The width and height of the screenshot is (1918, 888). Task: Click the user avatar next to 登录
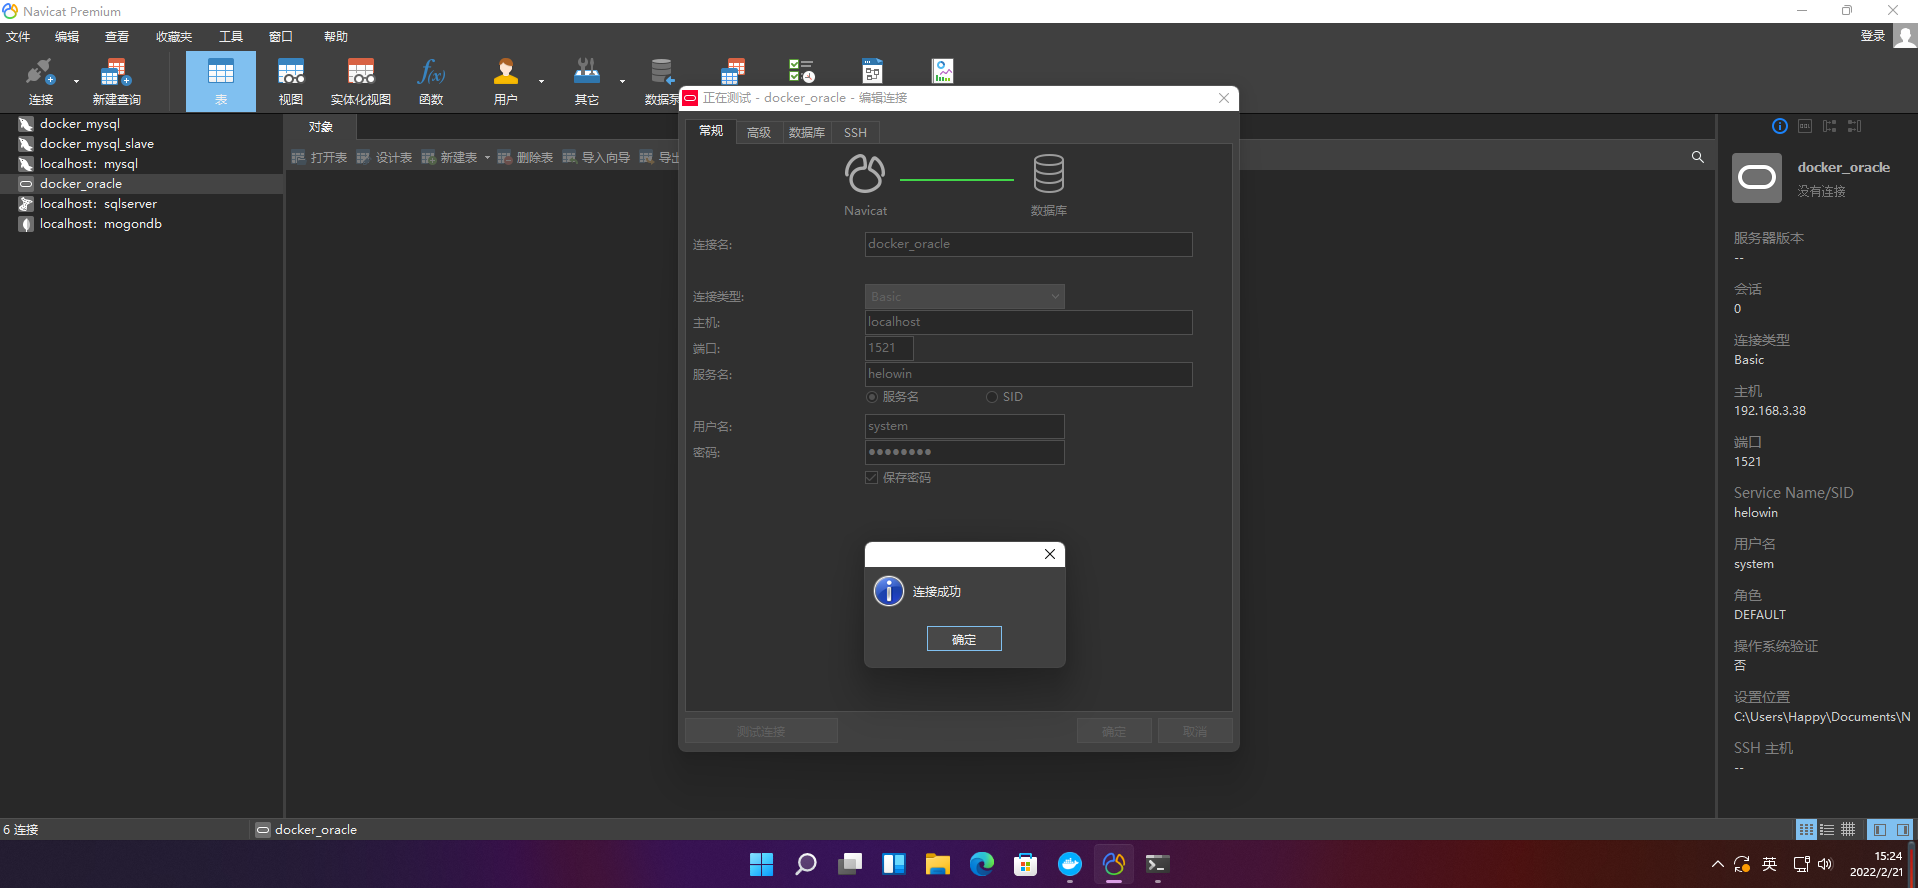(1904, 36)
